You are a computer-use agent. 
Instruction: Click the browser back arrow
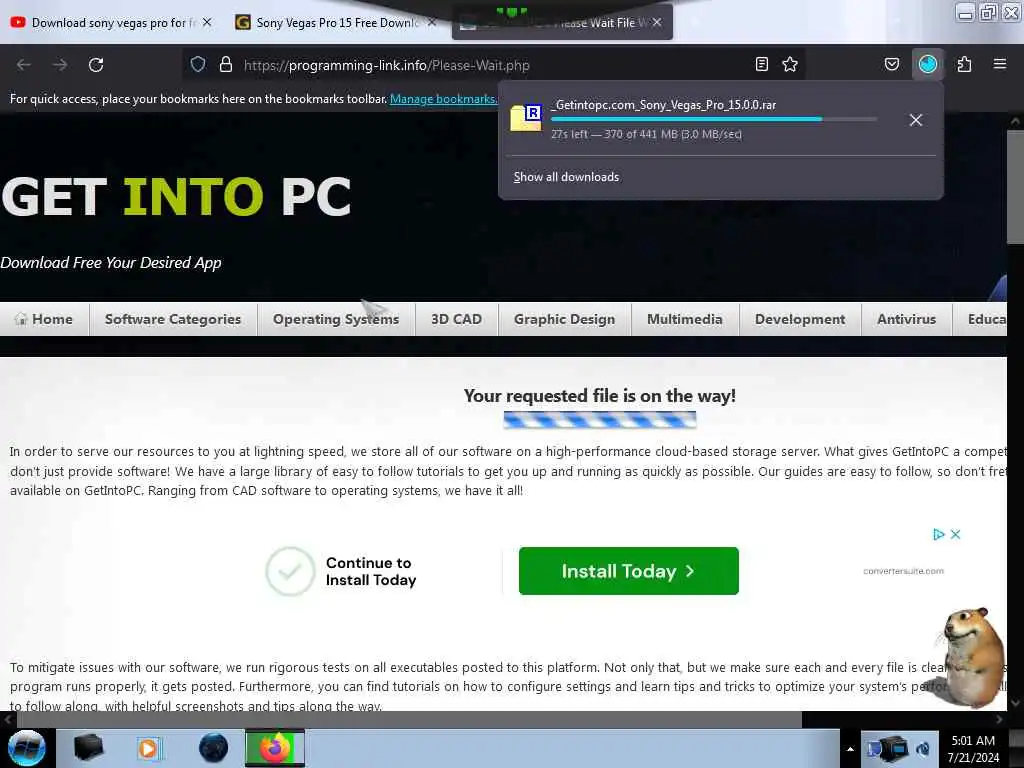24,65
